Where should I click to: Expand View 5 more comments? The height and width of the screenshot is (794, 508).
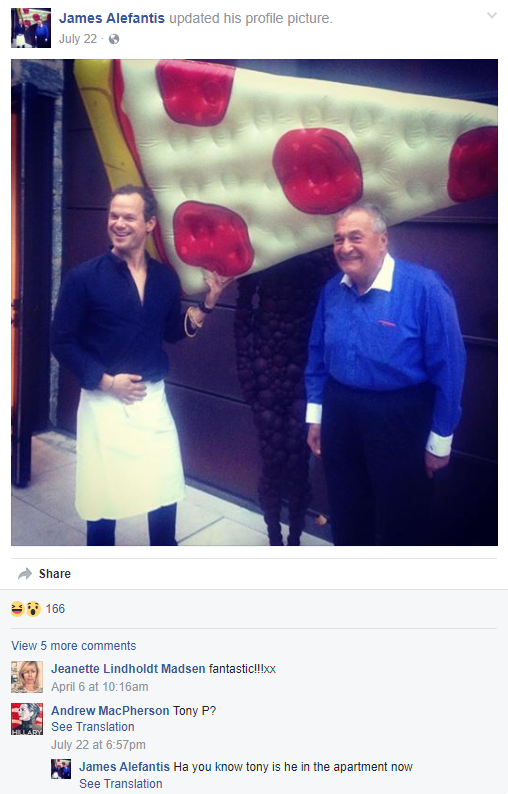pyautogui.click(x=74, y=646)
